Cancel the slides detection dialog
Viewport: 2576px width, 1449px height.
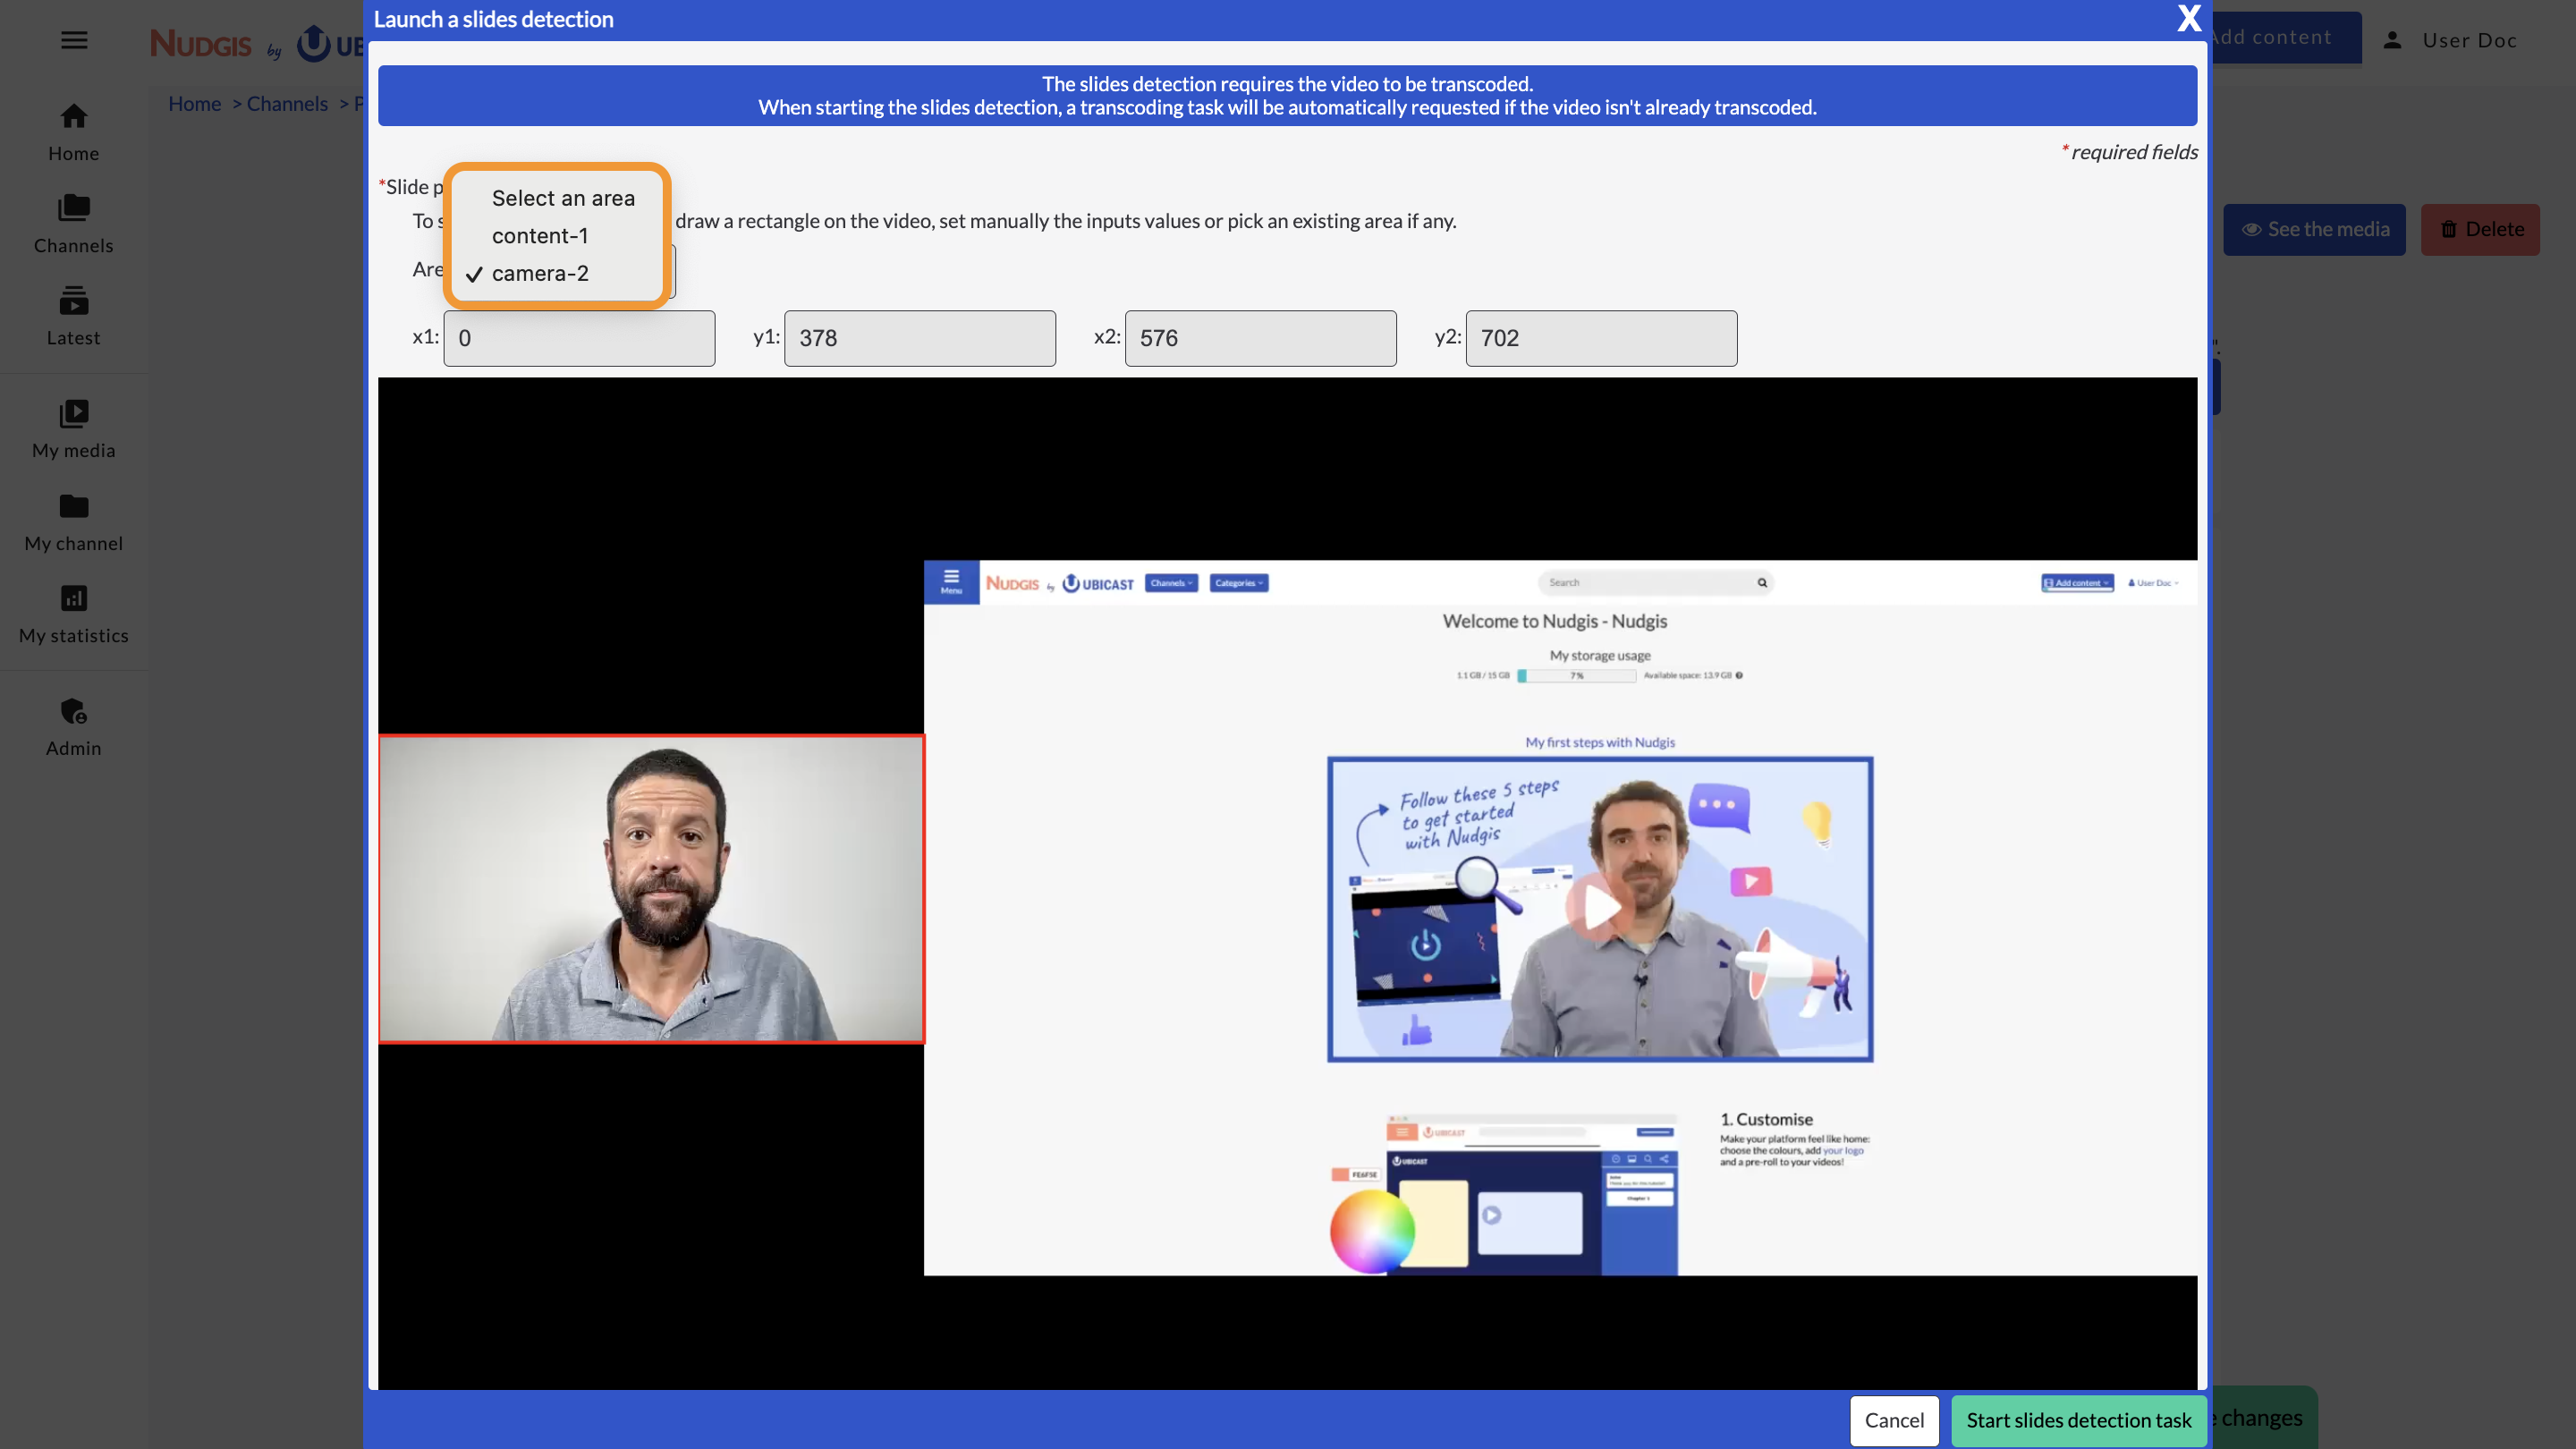1894,1420
